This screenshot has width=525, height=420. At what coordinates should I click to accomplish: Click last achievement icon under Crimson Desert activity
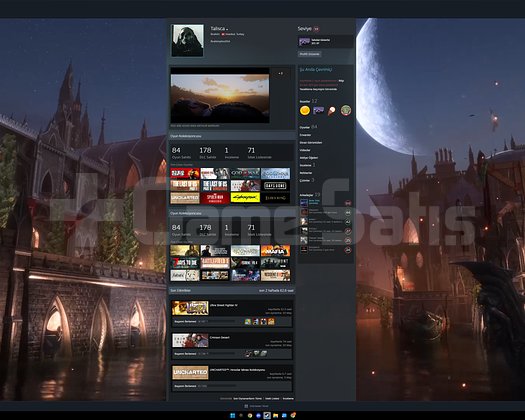(x=264, y=353)
